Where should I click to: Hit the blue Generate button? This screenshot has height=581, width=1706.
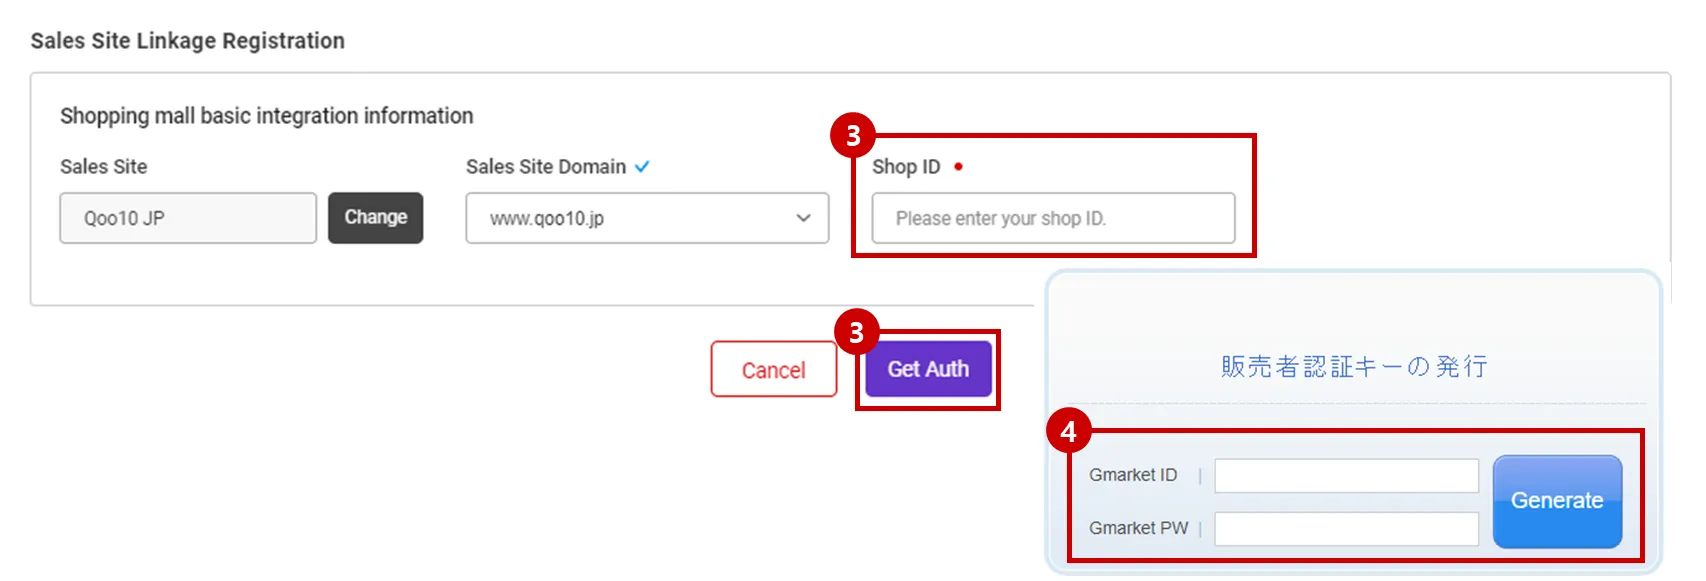tap(1556, 501)
